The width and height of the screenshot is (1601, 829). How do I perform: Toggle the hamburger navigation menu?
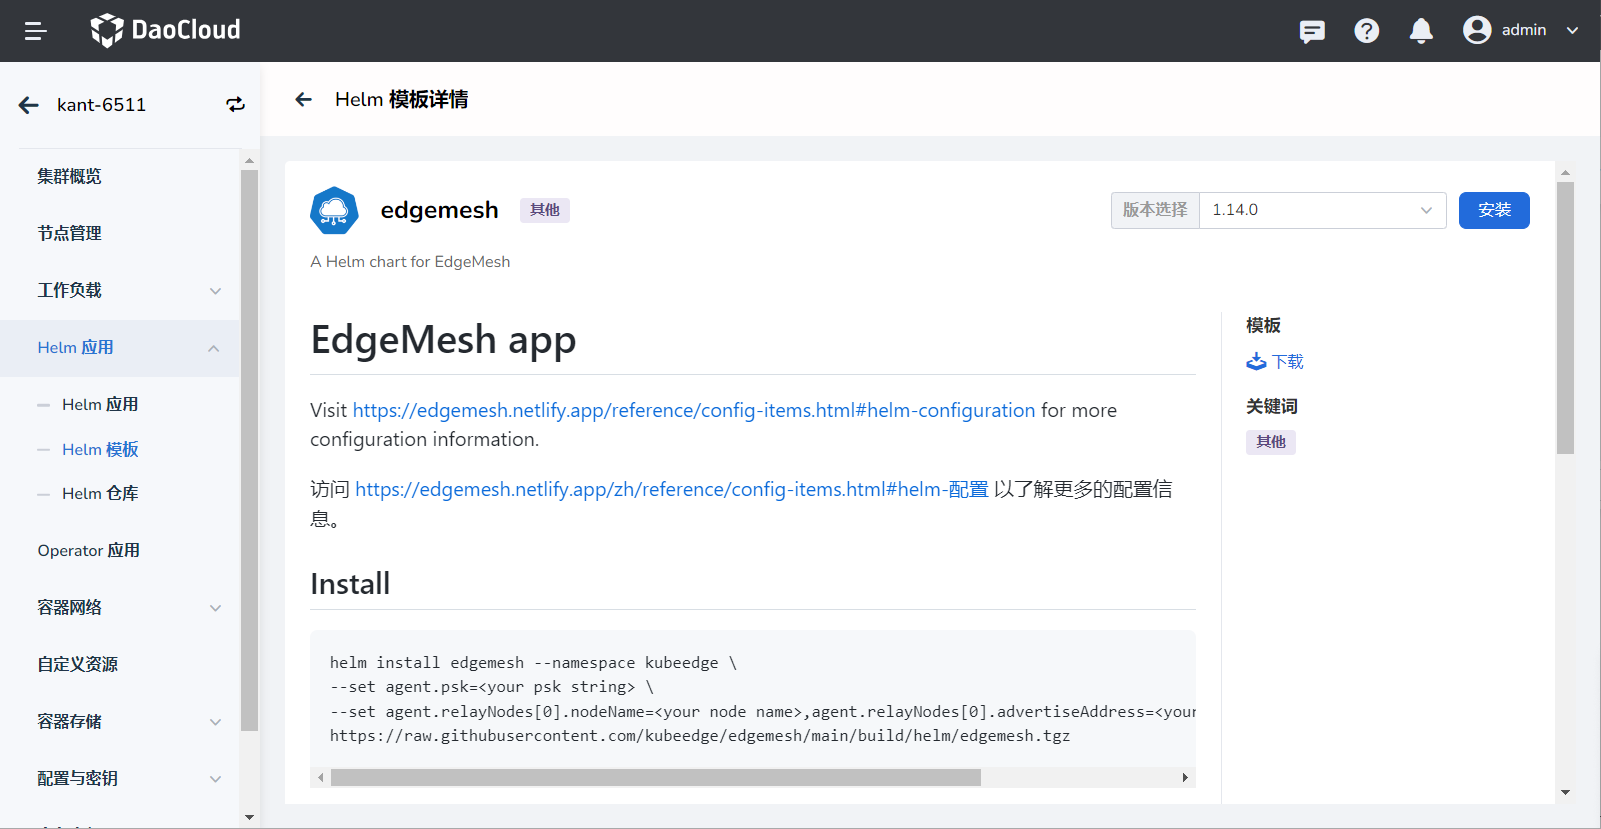[x=36, y=31]
